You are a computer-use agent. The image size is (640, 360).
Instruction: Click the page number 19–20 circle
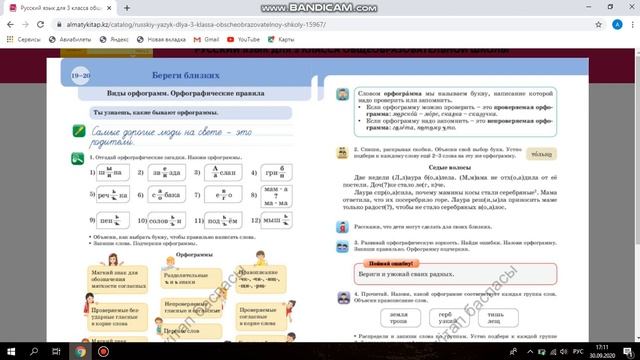point(80,76)
